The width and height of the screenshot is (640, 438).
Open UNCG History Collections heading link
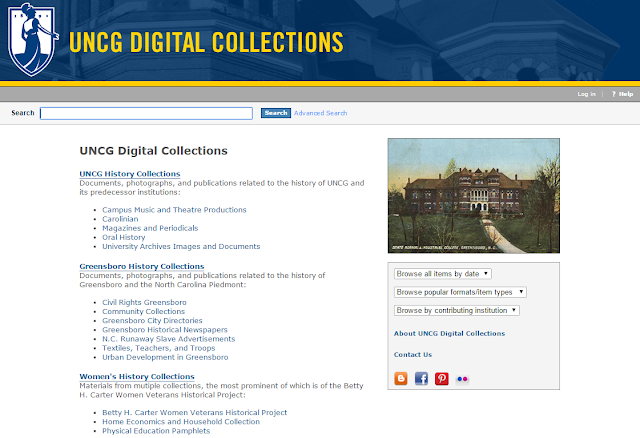point(130,174)
